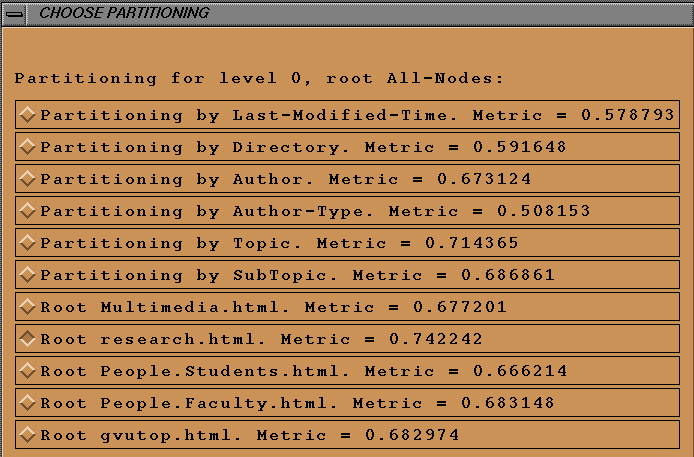Image resolution: width=694 pixels, height=457 pixels.
Task: Click the Metric = 0.742242 row text
Action: [x=260, y=340]
